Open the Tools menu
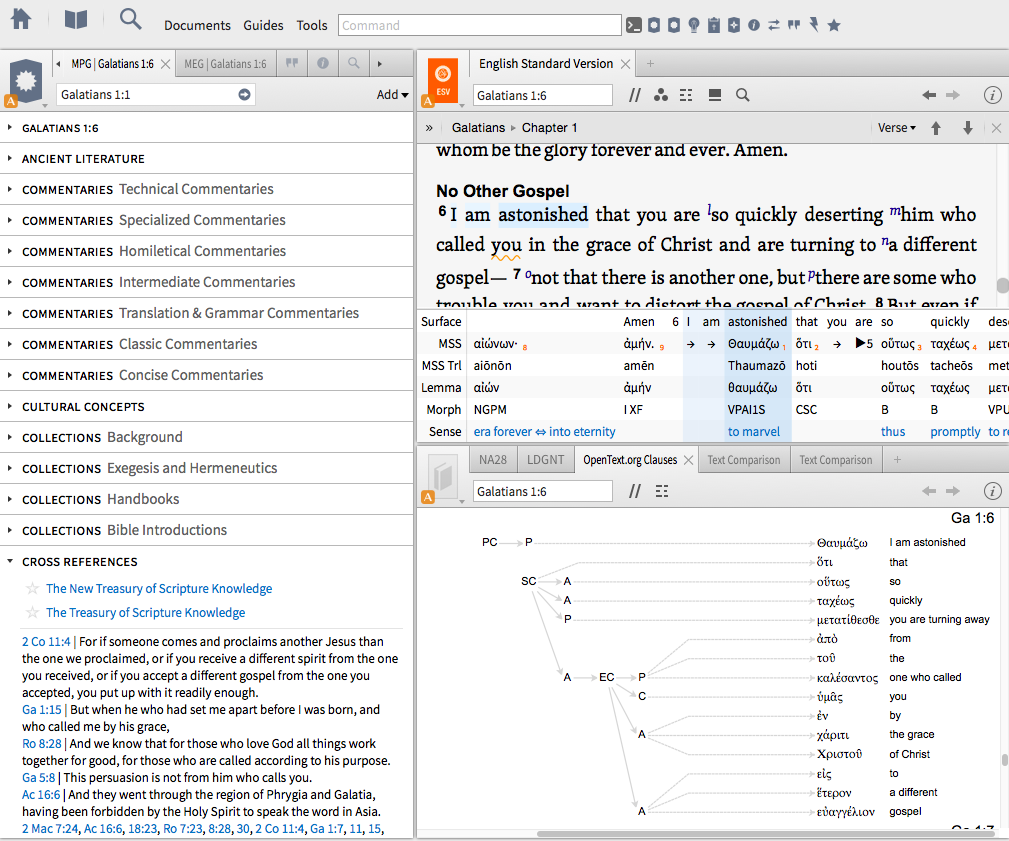The width and height of the screenshot is (1009, 841). pyautogui.click(x=311, y=25)
